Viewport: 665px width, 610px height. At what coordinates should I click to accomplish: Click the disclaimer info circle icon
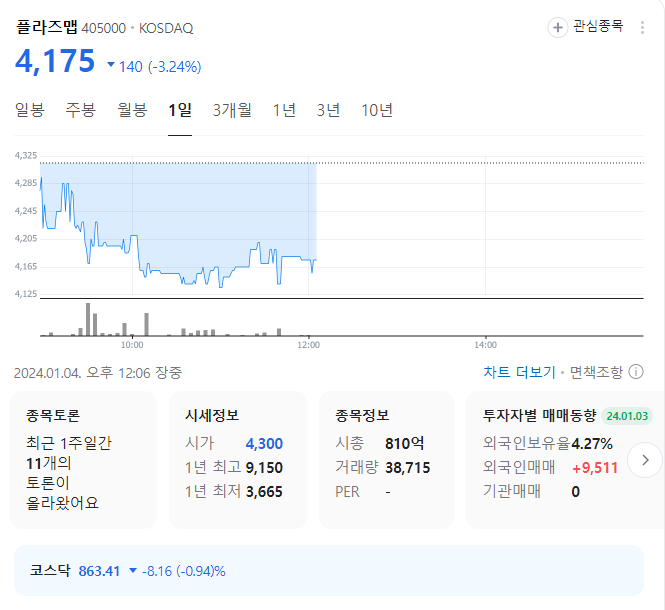pos(635,372)
